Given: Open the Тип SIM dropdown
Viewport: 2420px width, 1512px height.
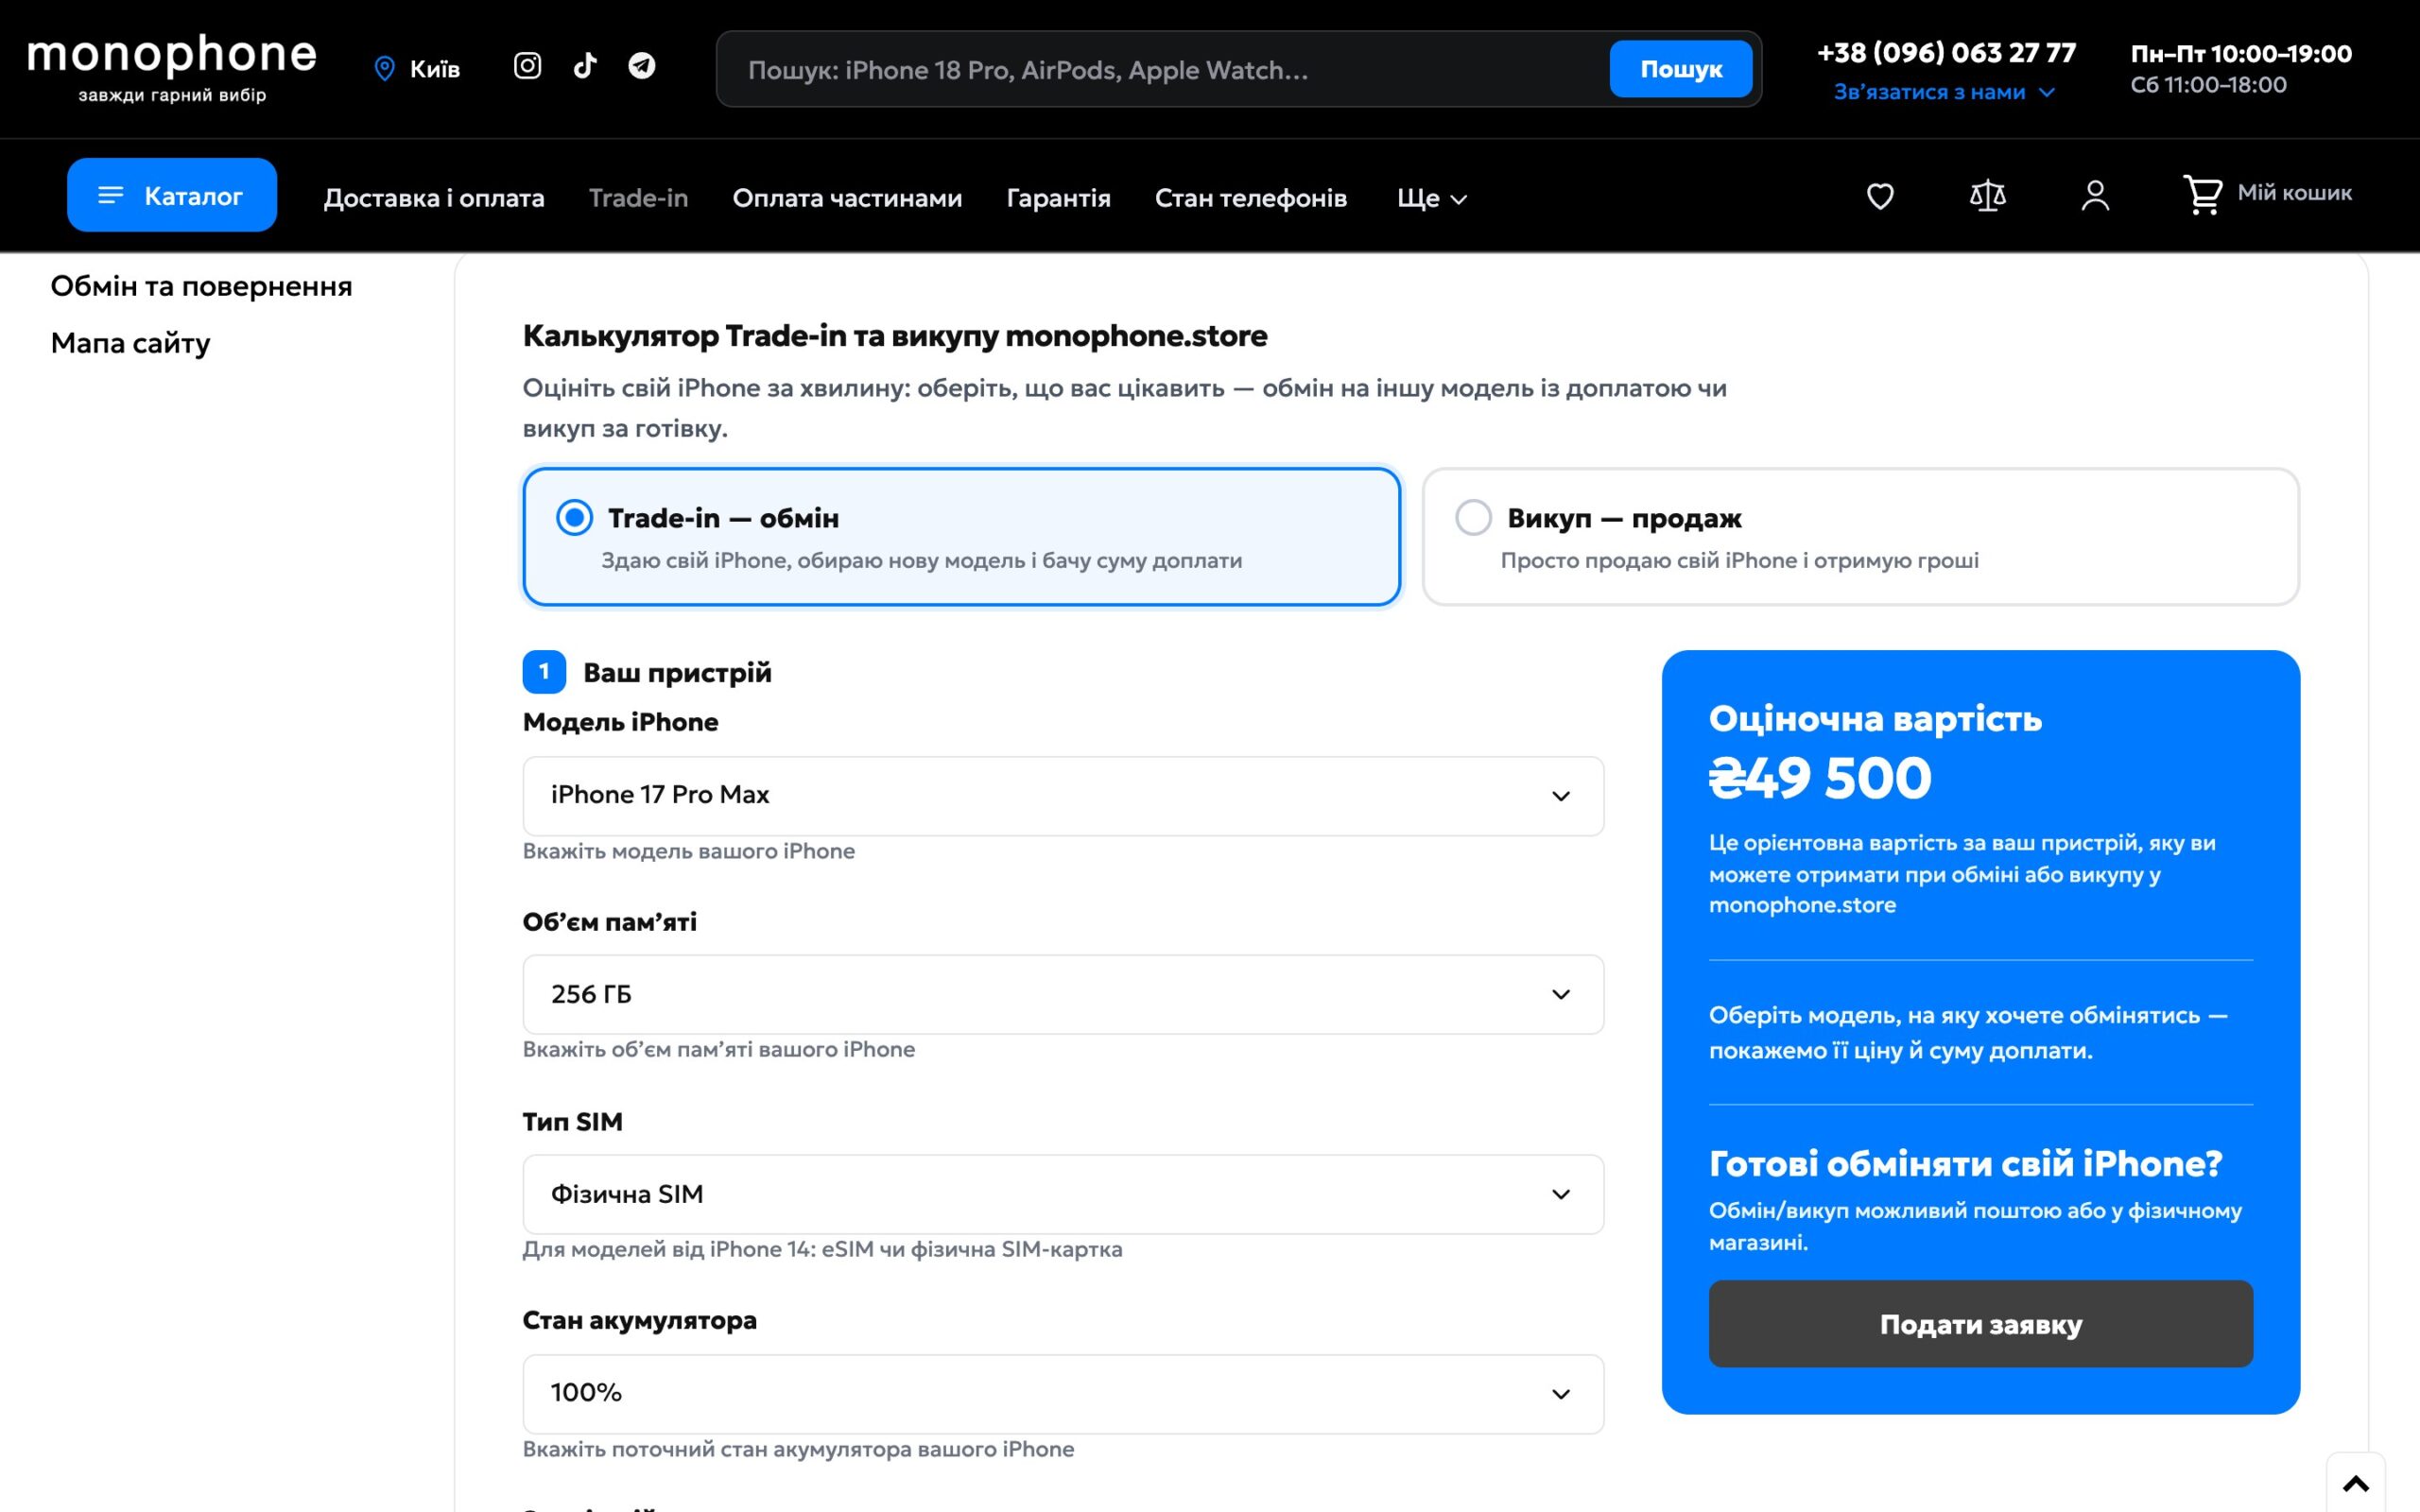Looking at the screenshot, I should (1063, 1194).
